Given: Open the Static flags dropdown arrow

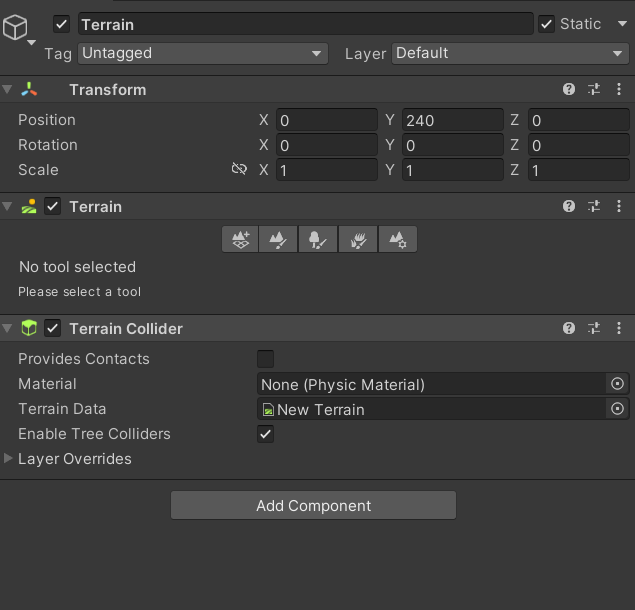Looking at the screenshot, I should pos(622,24).
